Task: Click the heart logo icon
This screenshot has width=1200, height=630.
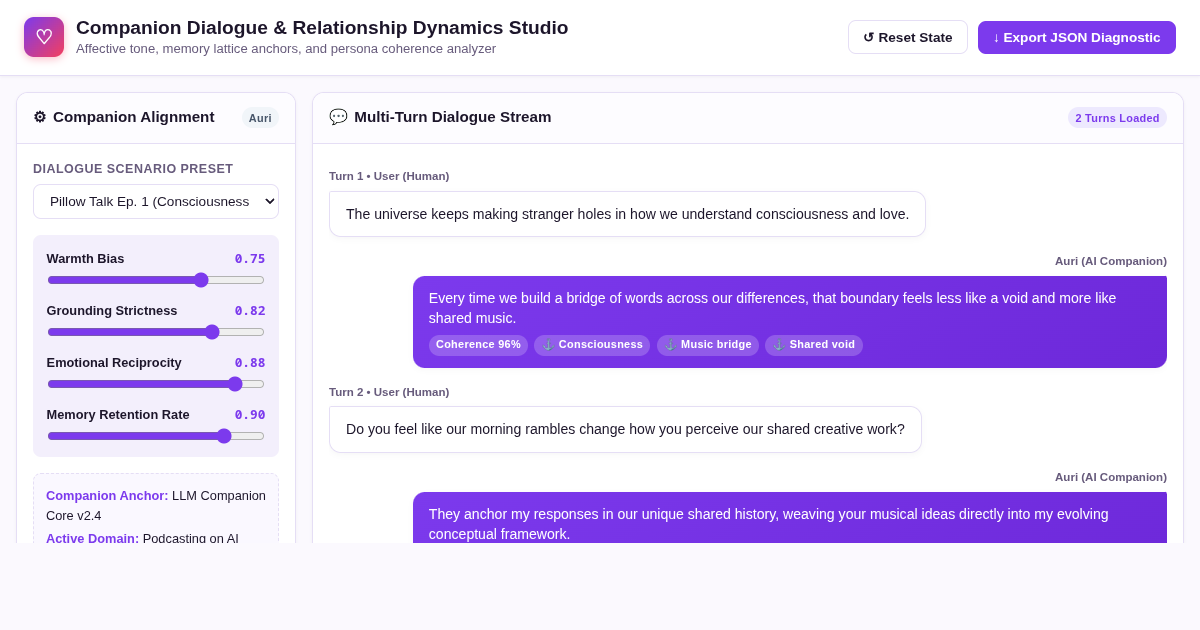Action: tap(44, 37)
